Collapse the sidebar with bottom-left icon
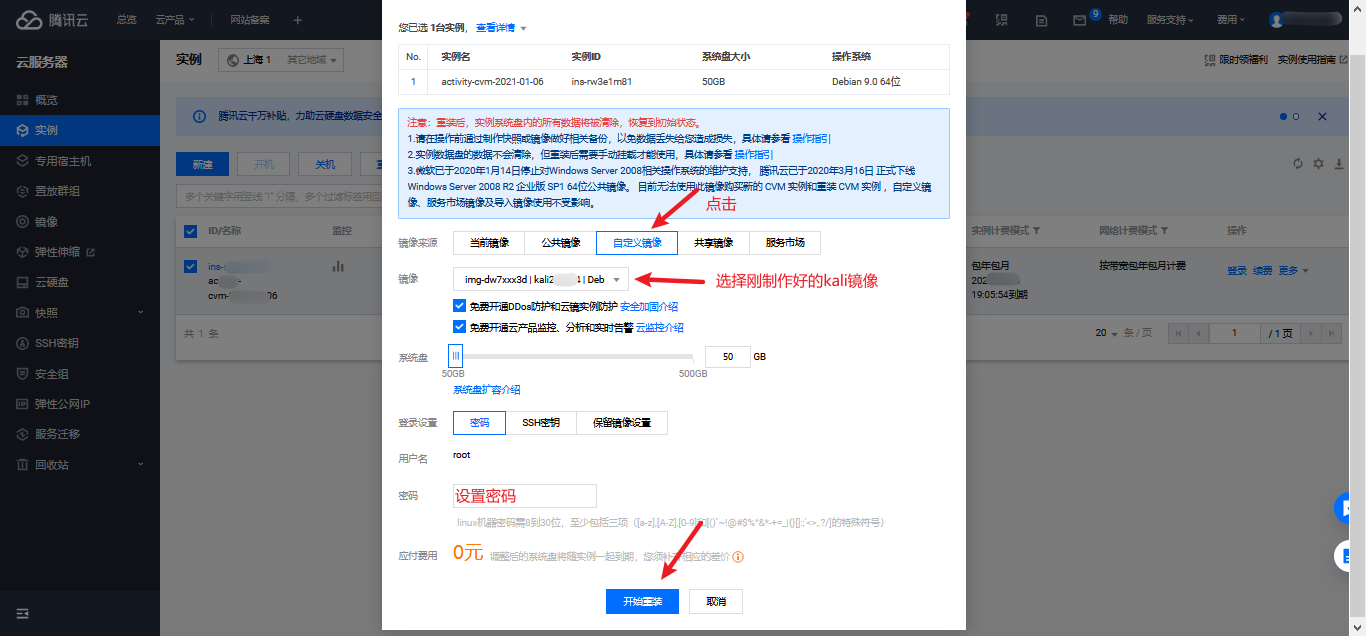This screenshot has width=1366, height=636. pos(23,613)
